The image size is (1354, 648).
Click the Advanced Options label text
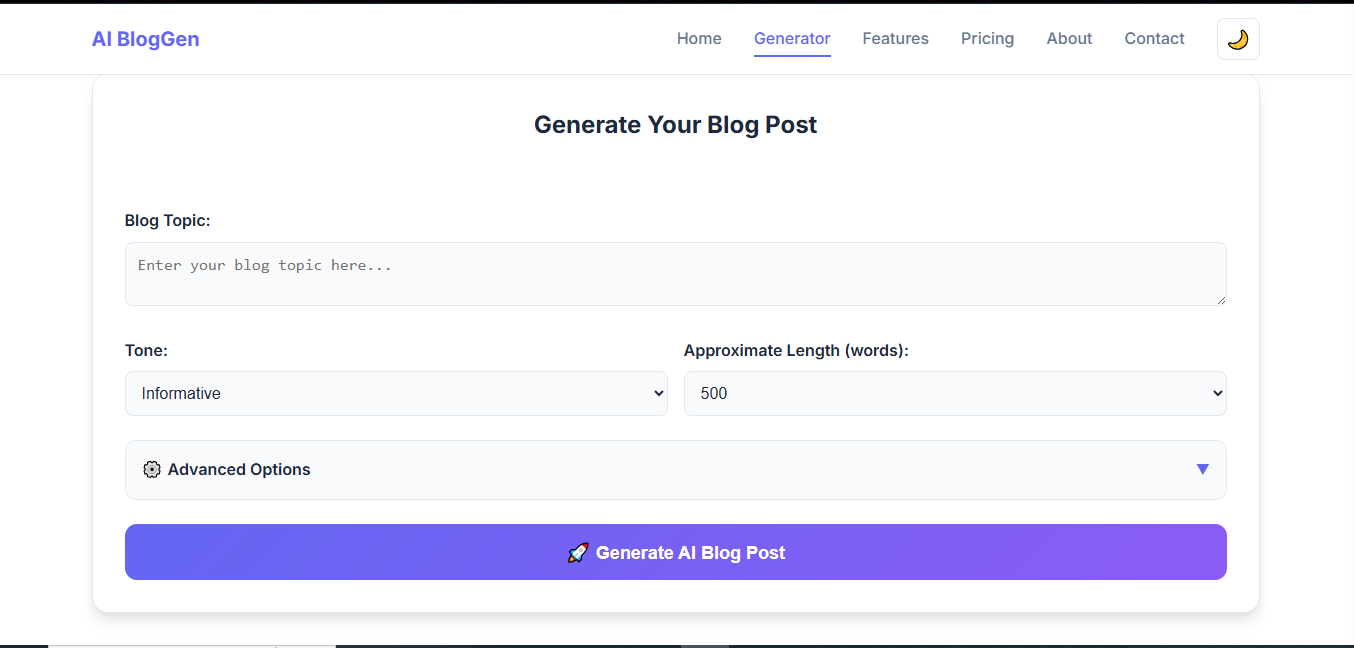click(239, 470)
